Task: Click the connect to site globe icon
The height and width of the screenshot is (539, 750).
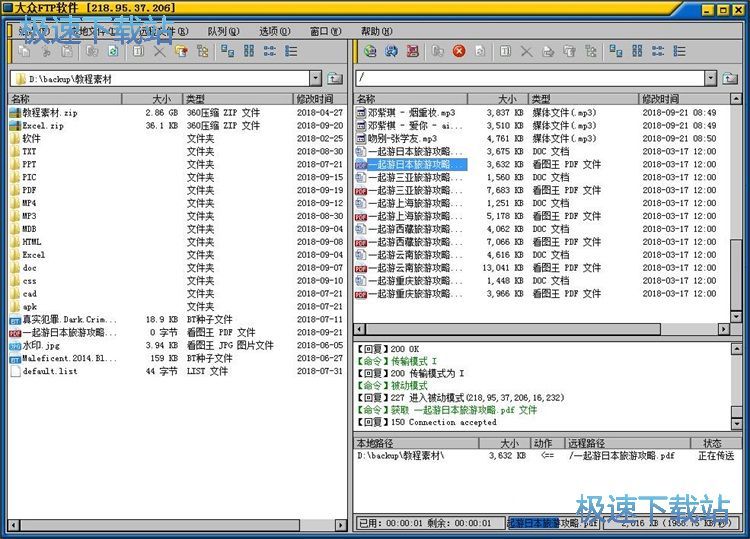Action: (370, 51)
